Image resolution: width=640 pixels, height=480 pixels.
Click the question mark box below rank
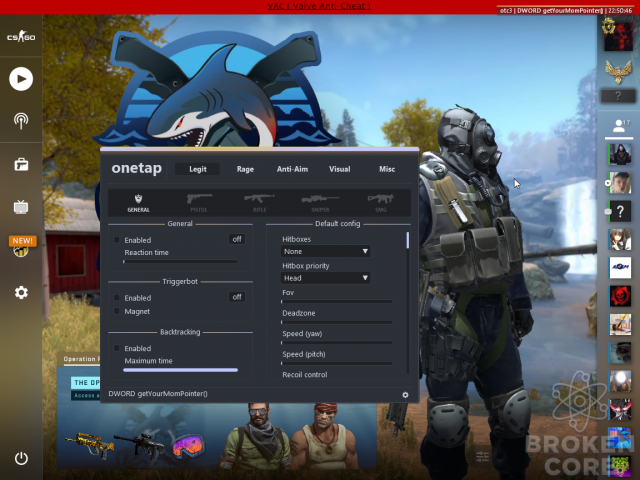(618, 96)
